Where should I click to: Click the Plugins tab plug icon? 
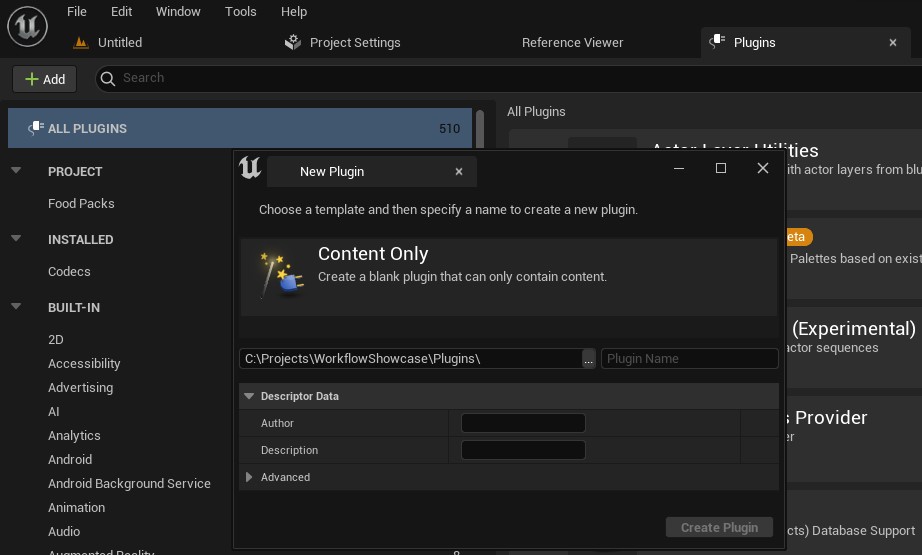tap(717, 42)
